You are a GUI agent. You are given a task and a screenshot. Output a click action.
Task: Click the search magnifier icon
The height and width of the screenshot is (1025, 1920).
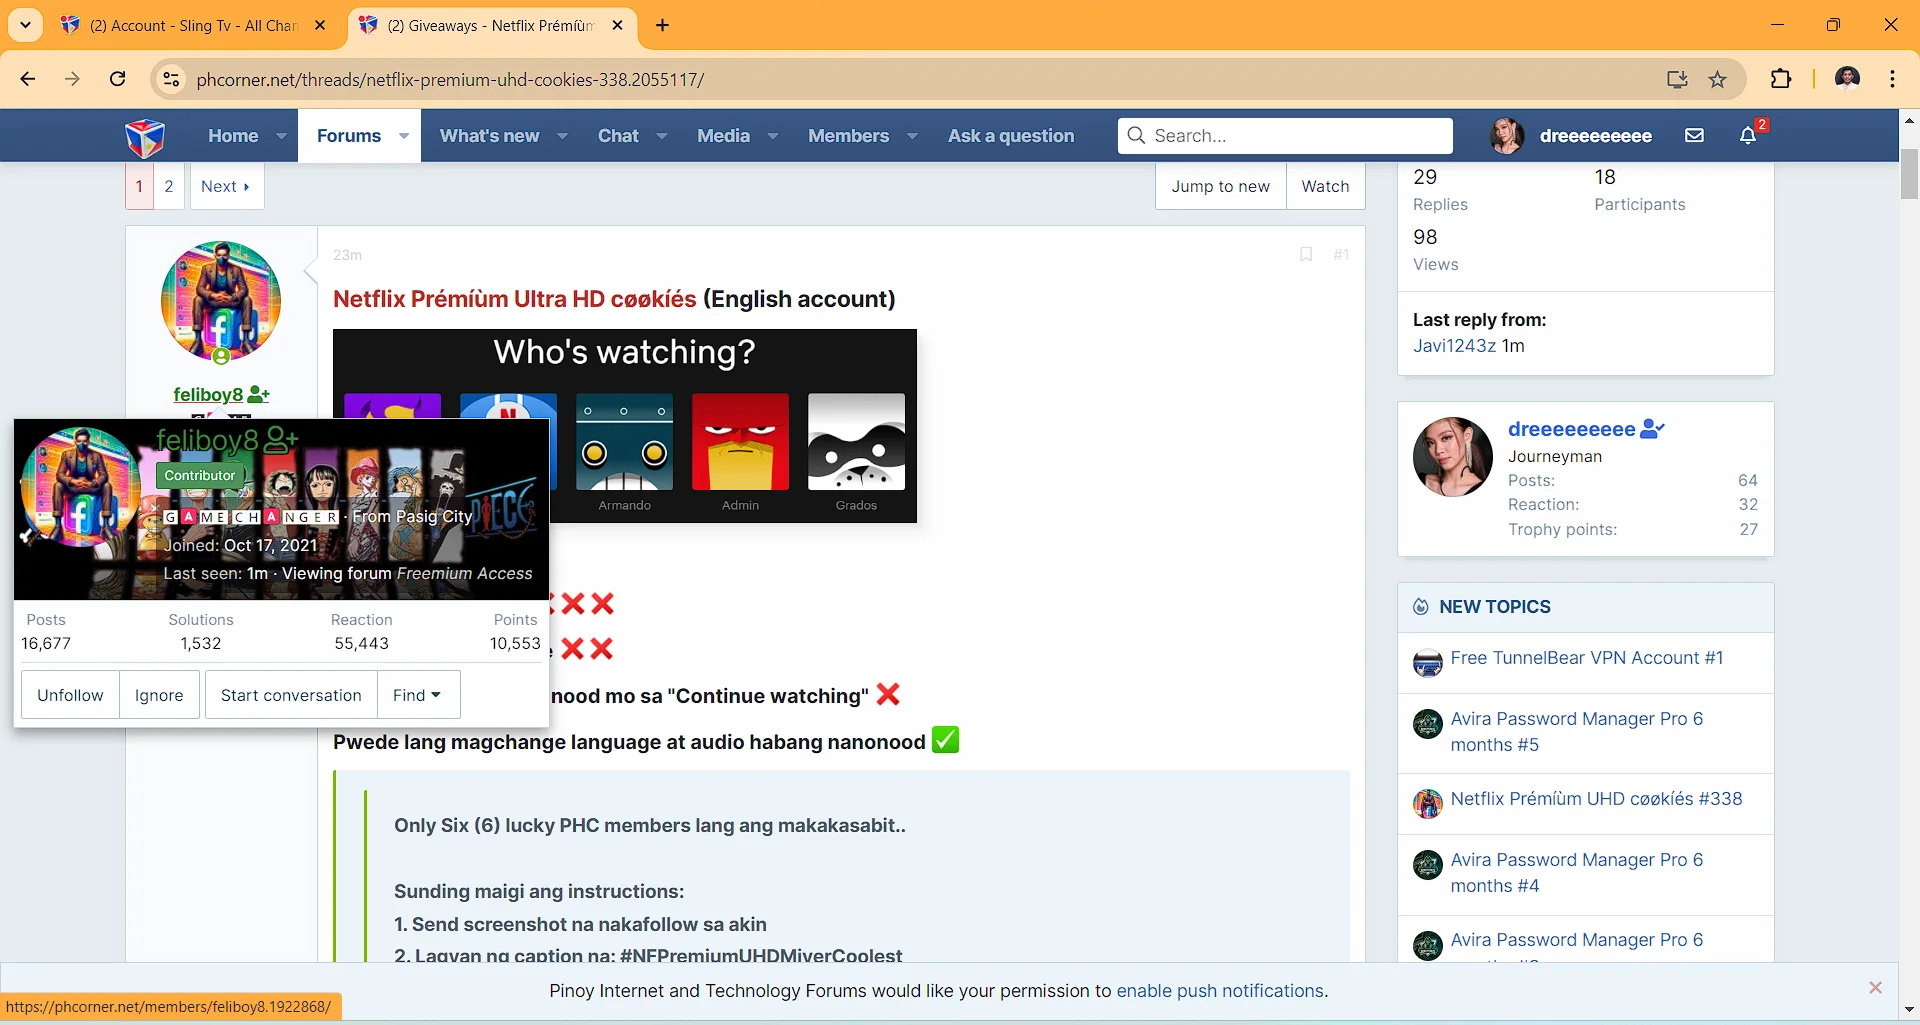tap(1136, 135)
